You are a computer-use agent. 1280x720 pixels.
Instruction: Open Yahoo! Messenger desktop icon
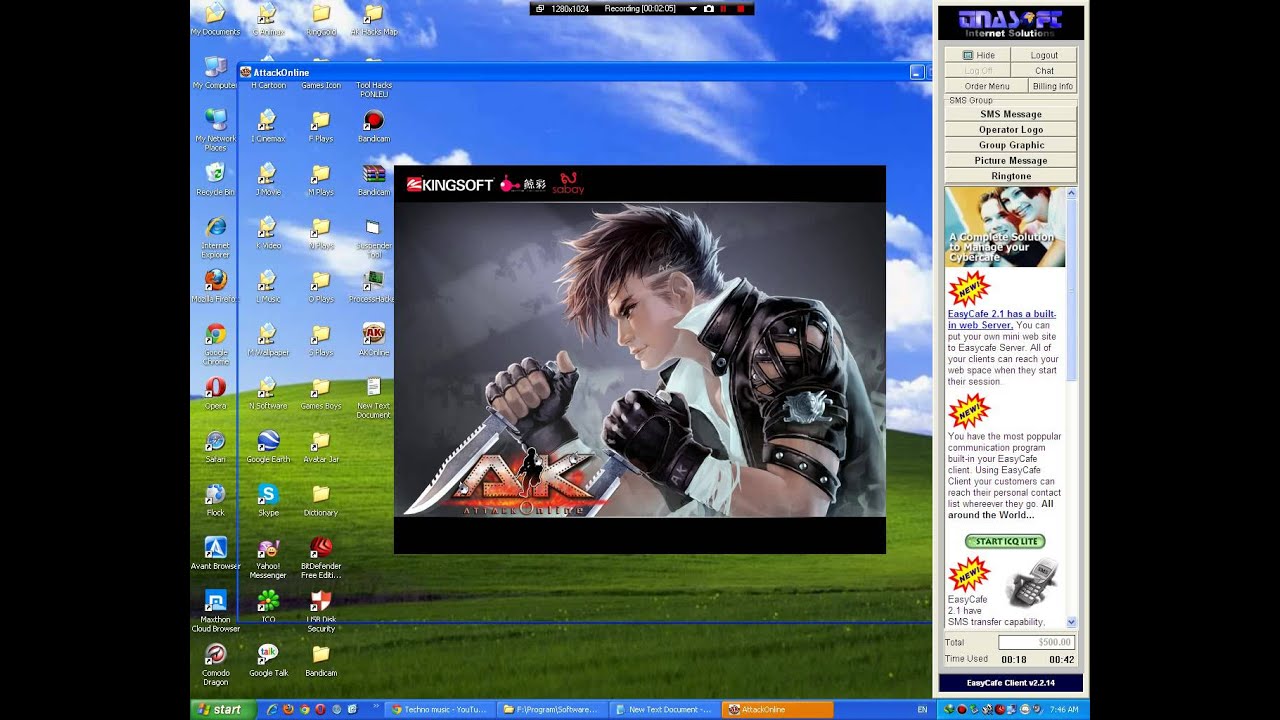[x=268, y=558]
